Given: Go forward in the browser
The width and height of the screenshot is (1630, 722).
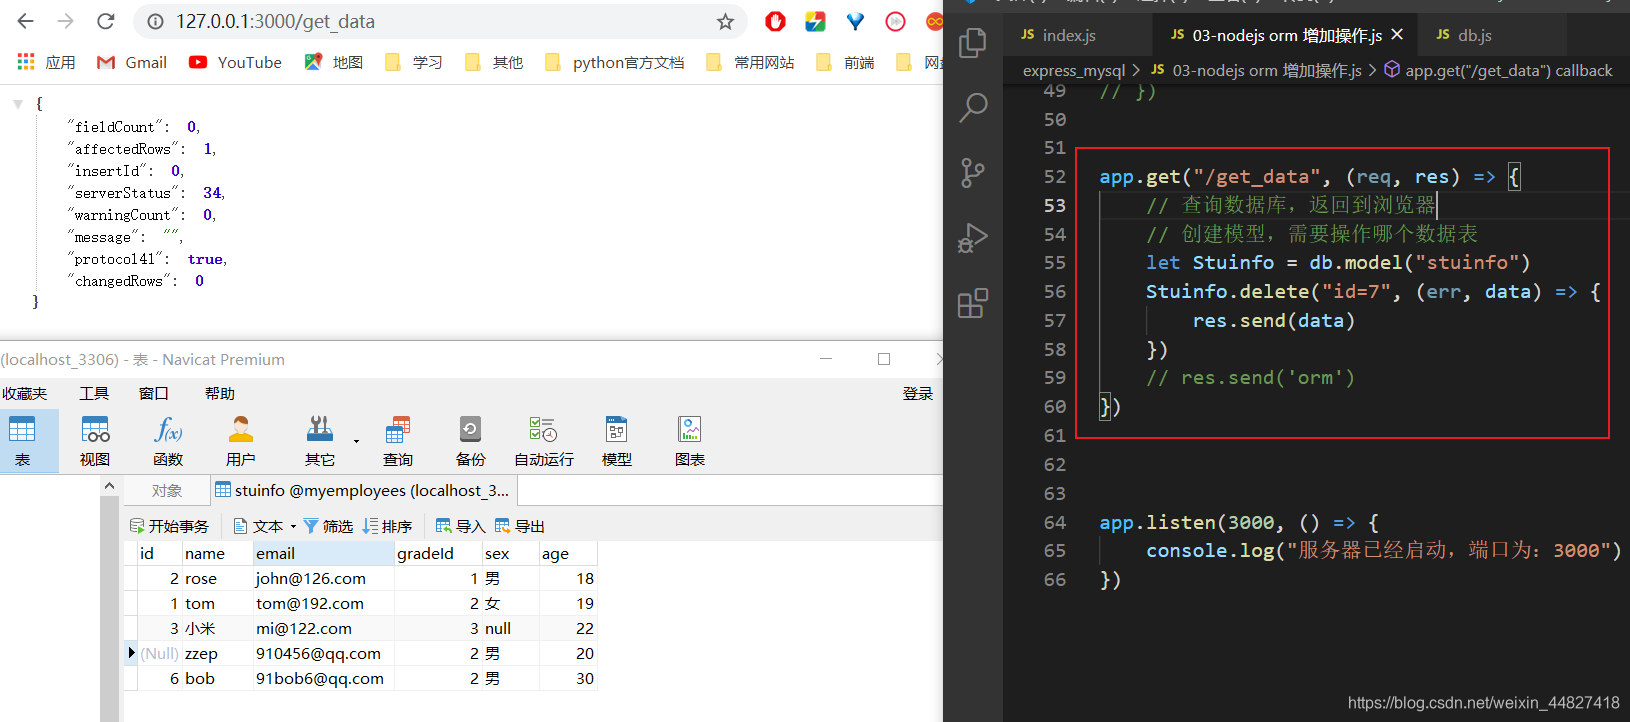Looking at the screenshot, I should (x=66, y=21).
